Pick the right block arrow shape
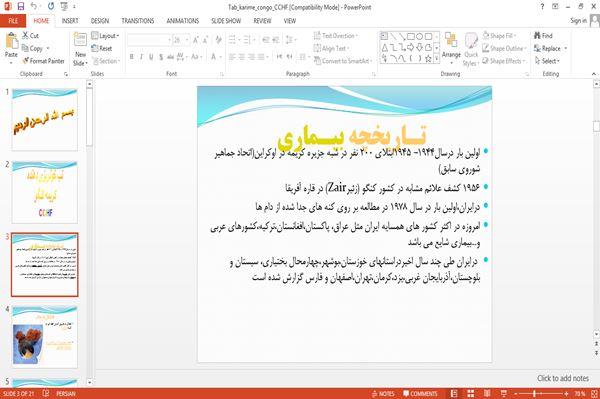The width and height of the screenshot is (600, 399). (x=411, y=47)
